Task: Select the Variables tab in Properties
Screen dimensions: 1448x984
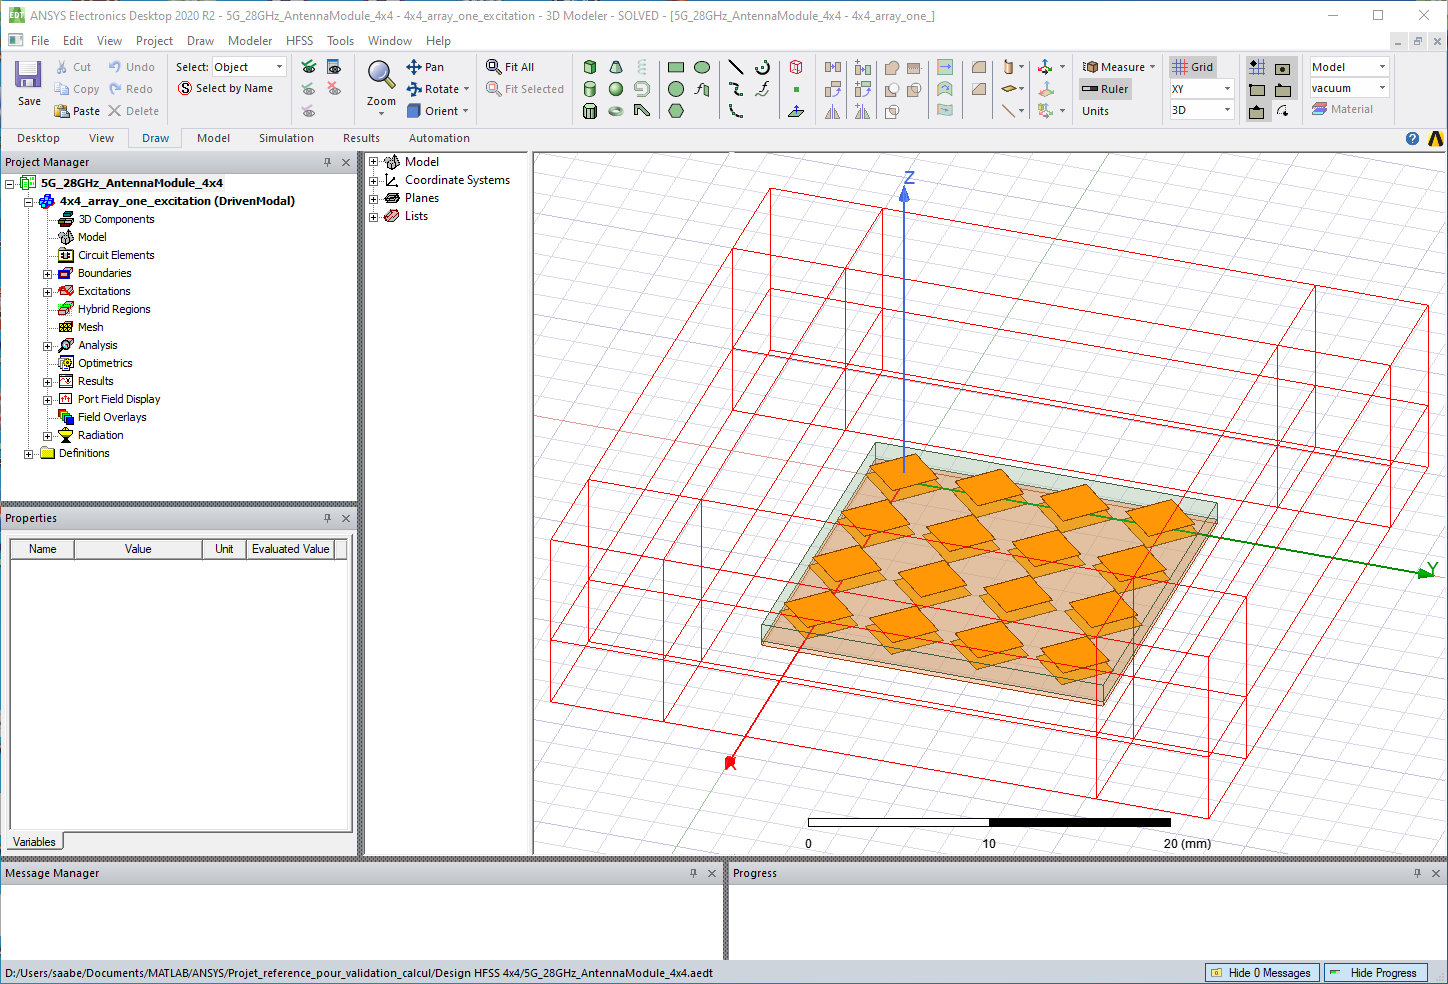Action: (34, 842)
